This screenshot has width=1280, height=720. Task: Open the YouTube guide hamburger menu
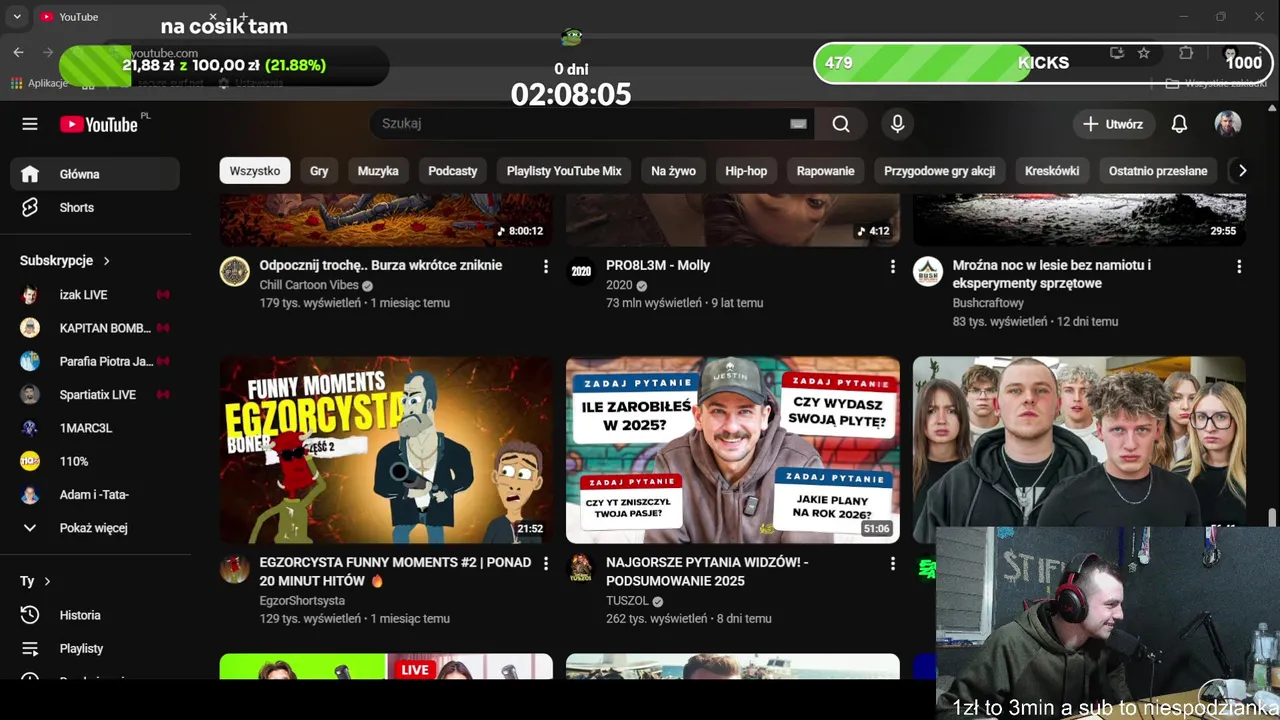pyautogui.click(x=30, y=124)
